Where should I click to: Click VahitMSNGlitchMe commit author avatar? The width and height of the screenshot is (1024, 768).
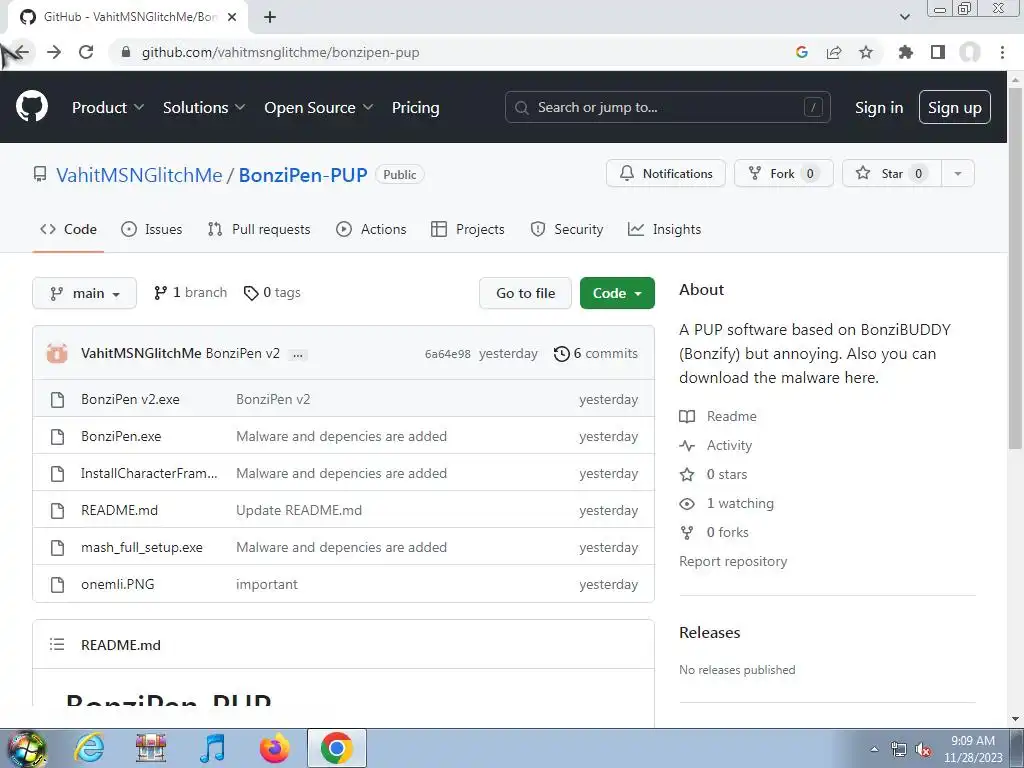tap(57, 353)
